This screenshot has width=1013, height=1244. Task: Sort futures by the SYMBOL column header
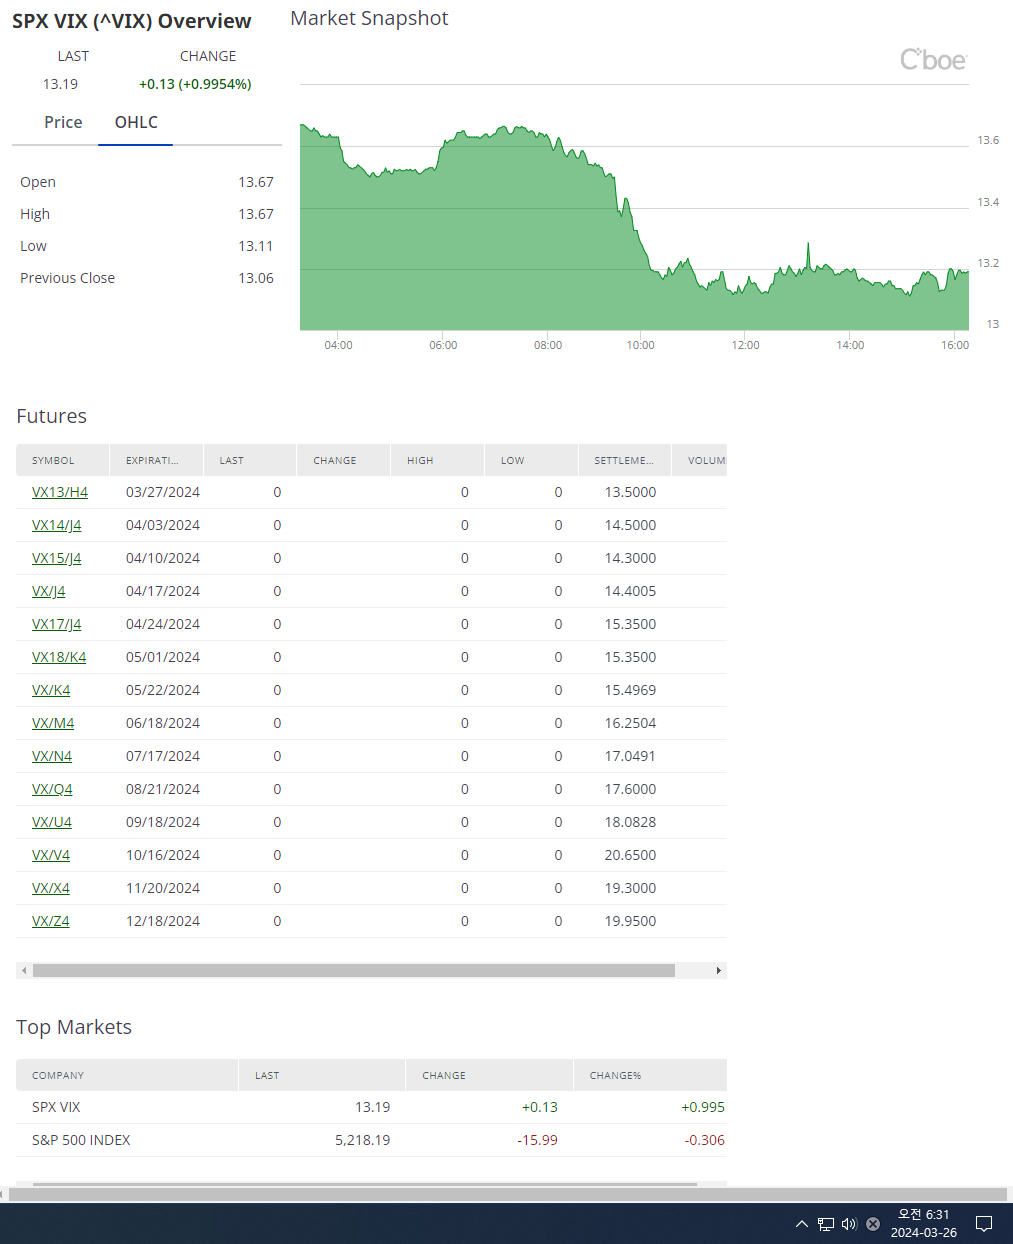point(63,460)
